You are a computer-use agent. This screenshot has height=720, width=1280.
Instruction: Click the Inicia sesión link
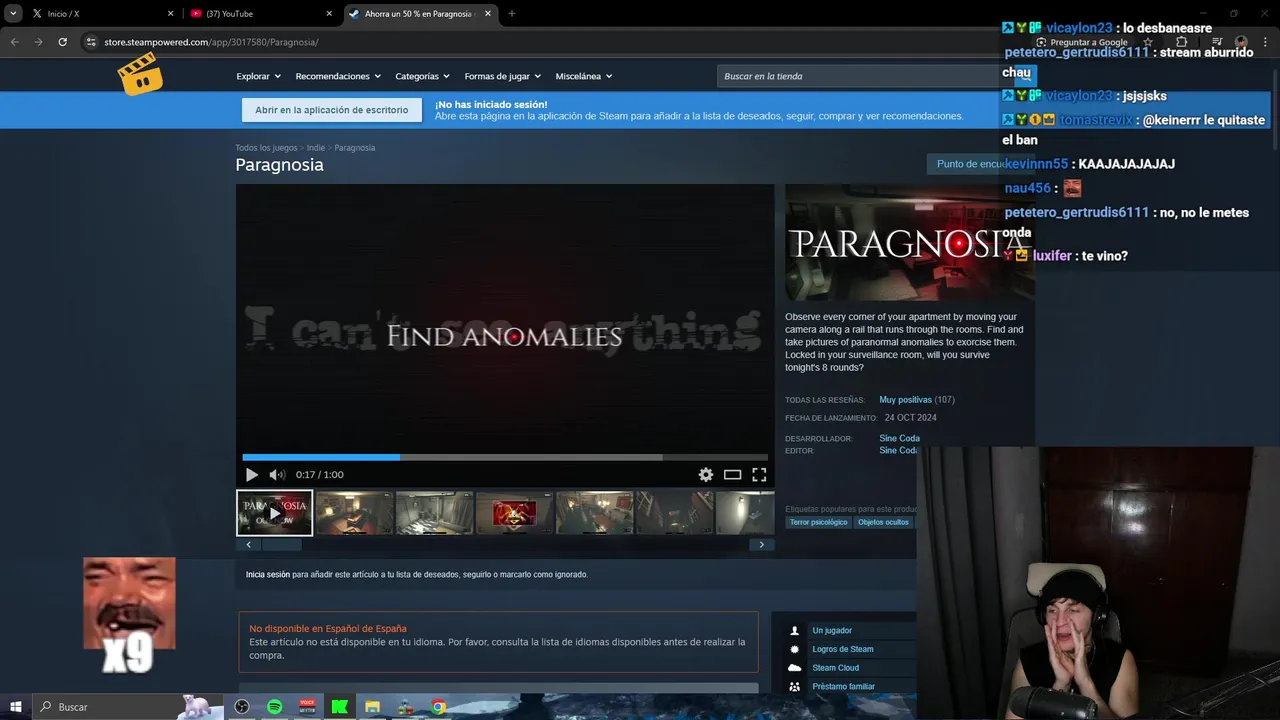point(268,575)
